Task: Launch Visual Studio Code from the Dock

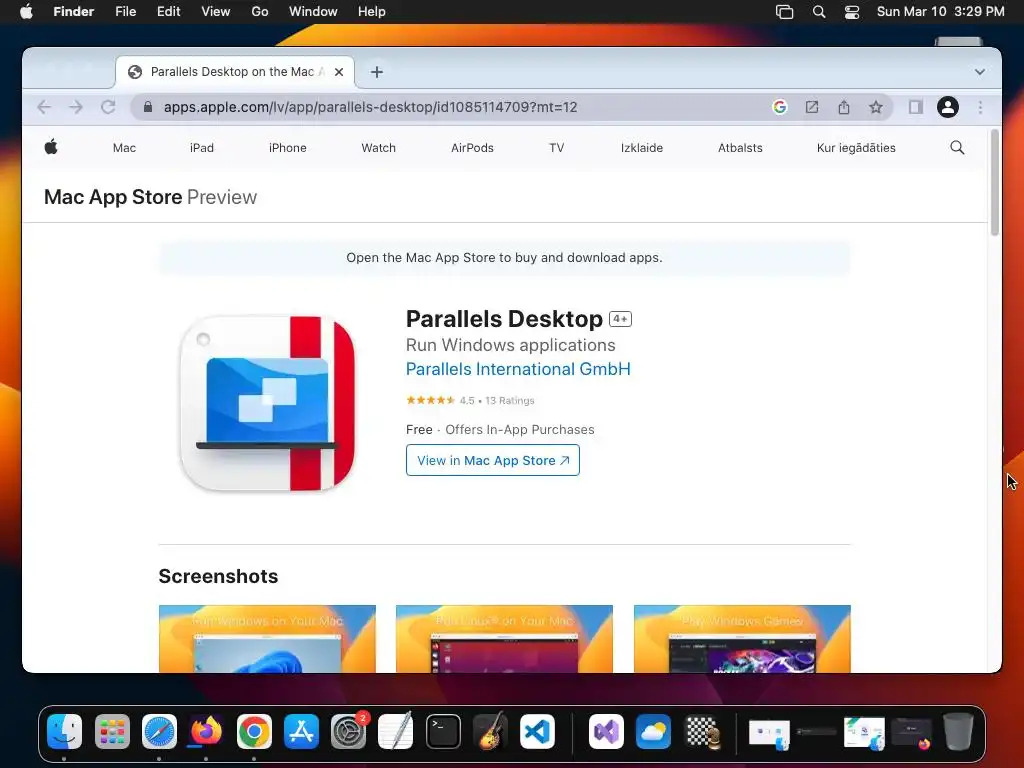Action: (x=537, y=731)
